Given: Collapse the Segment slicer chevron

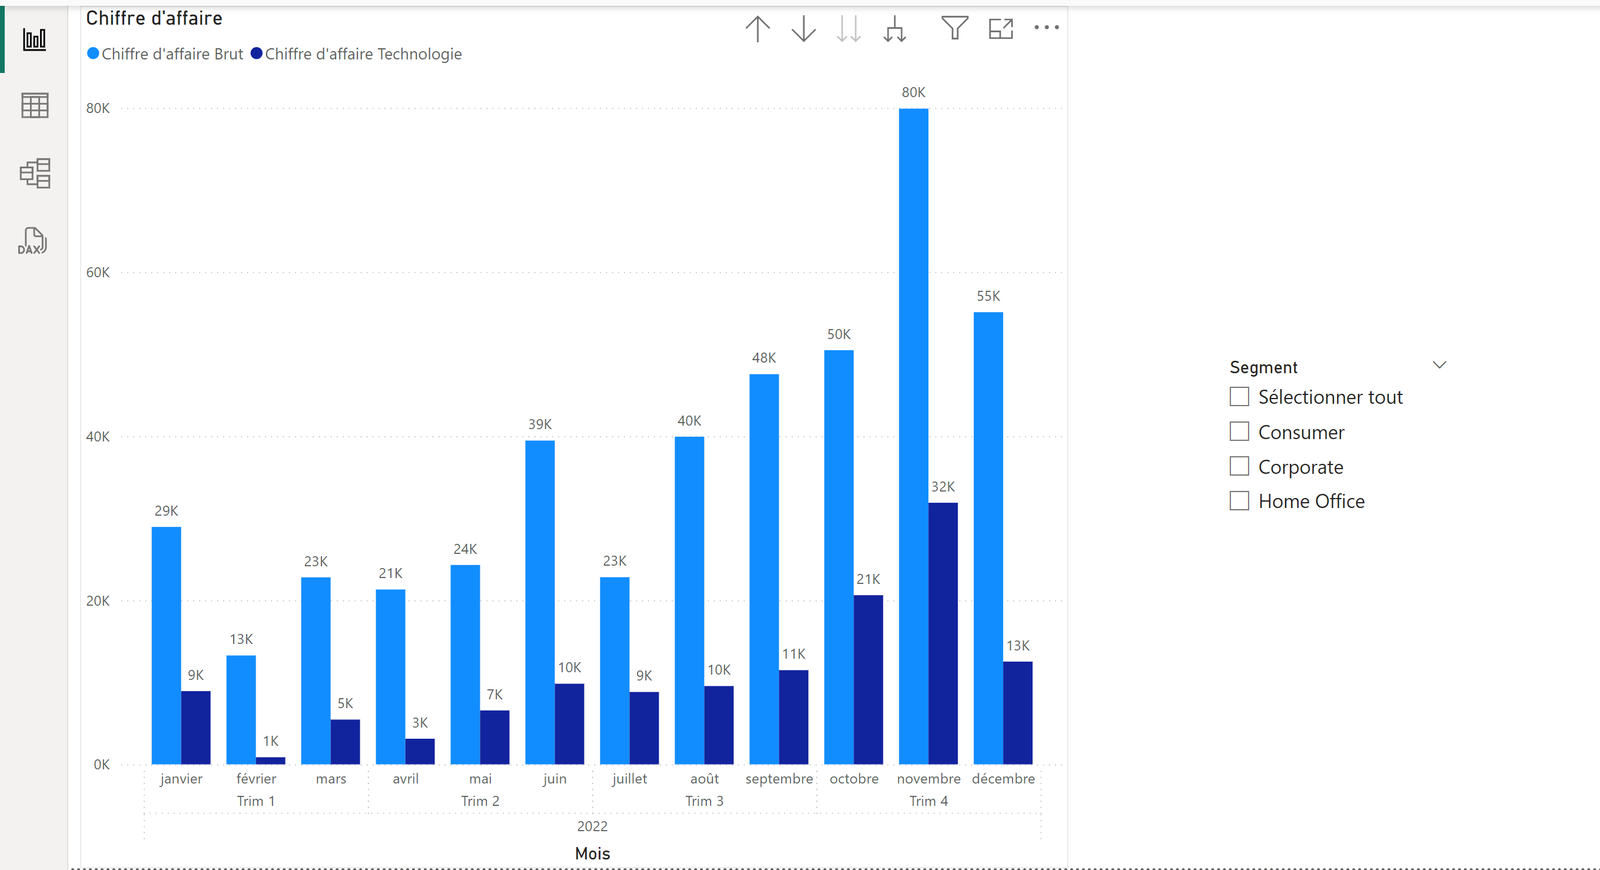Looking at the screenshot, I should (1439, 365).
